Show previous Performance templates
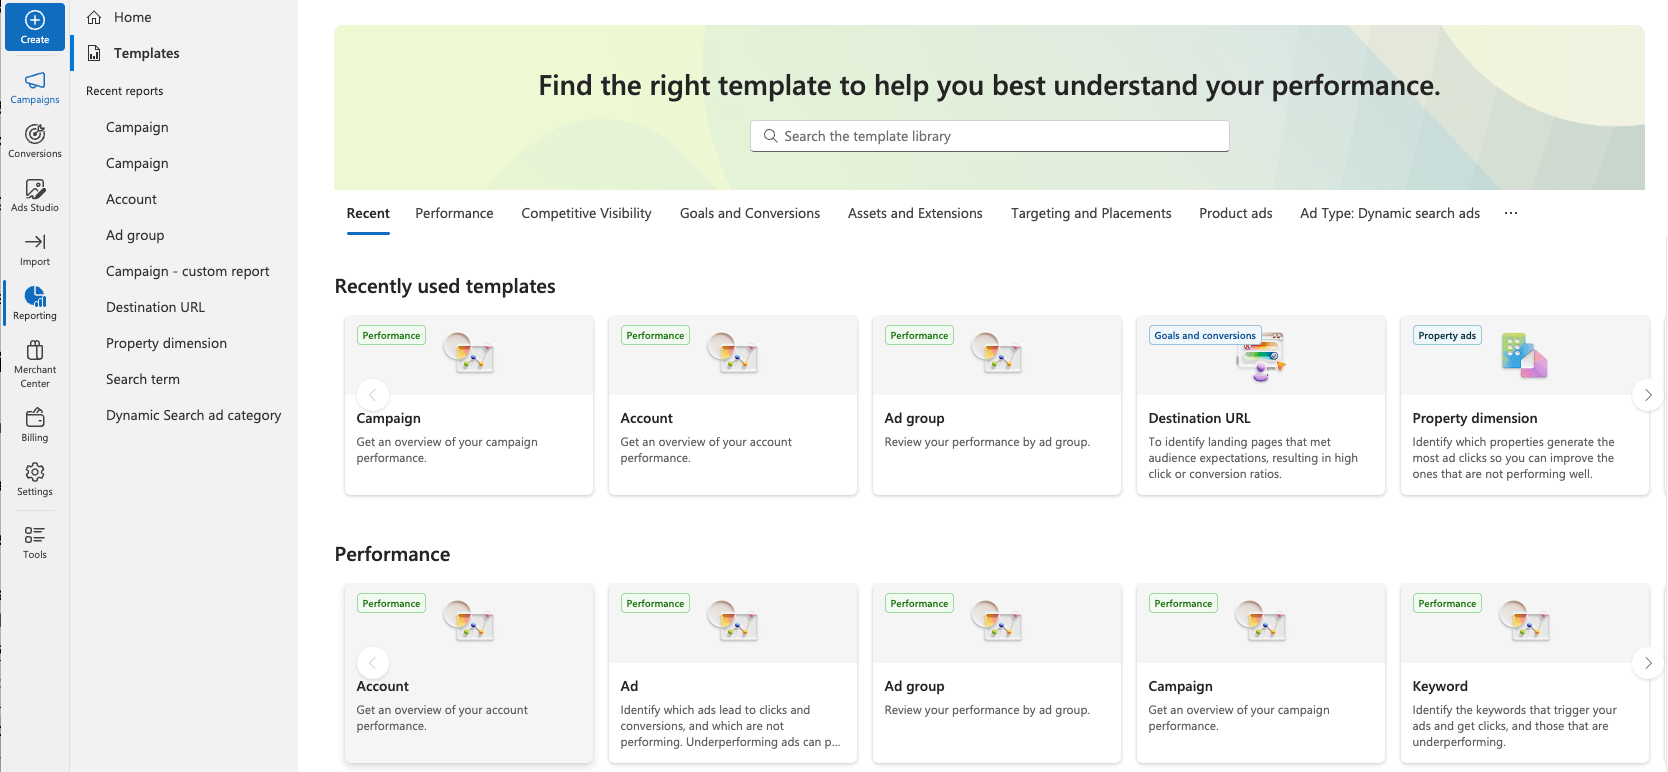Viewport: 1668px width, 772px height. point(373,663)
